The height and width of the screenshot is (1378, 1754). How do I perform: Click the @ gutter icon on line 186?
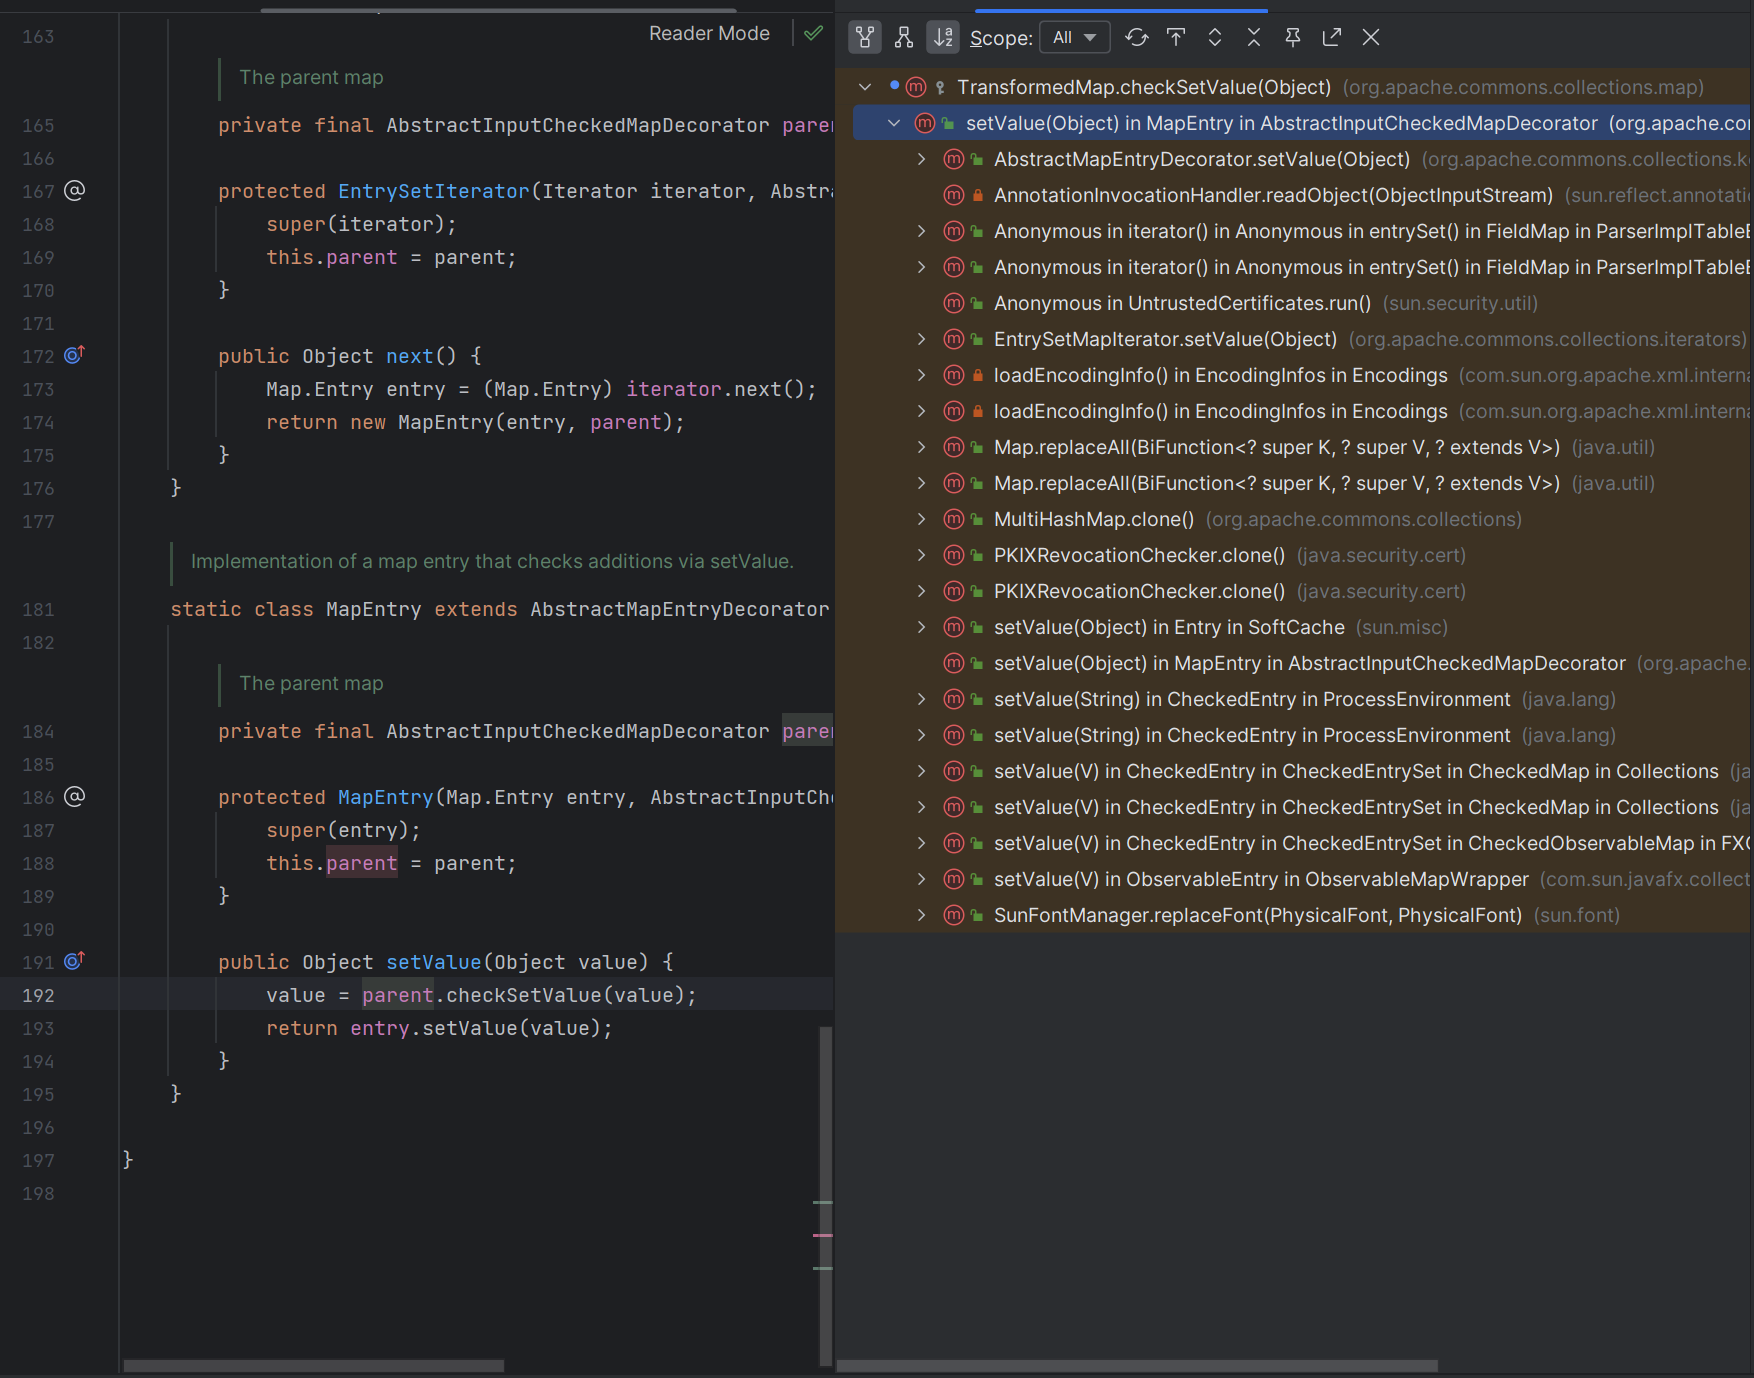click(75, 796)
